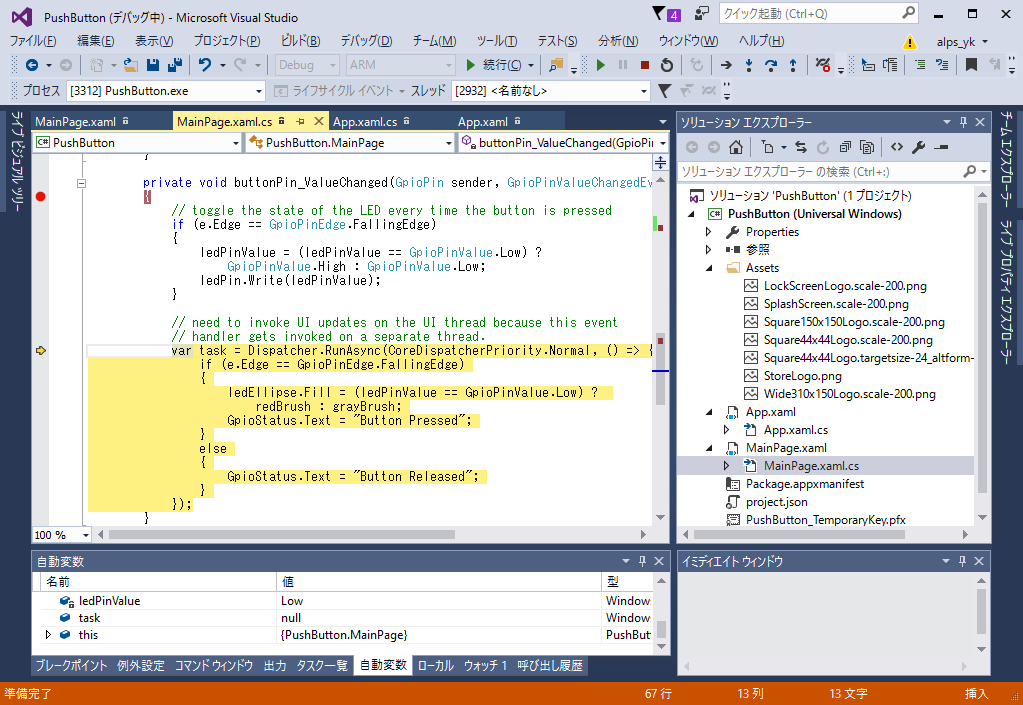Click the Solution Explorer search field
1023x705 pixels.
click(x=834, y=172)
